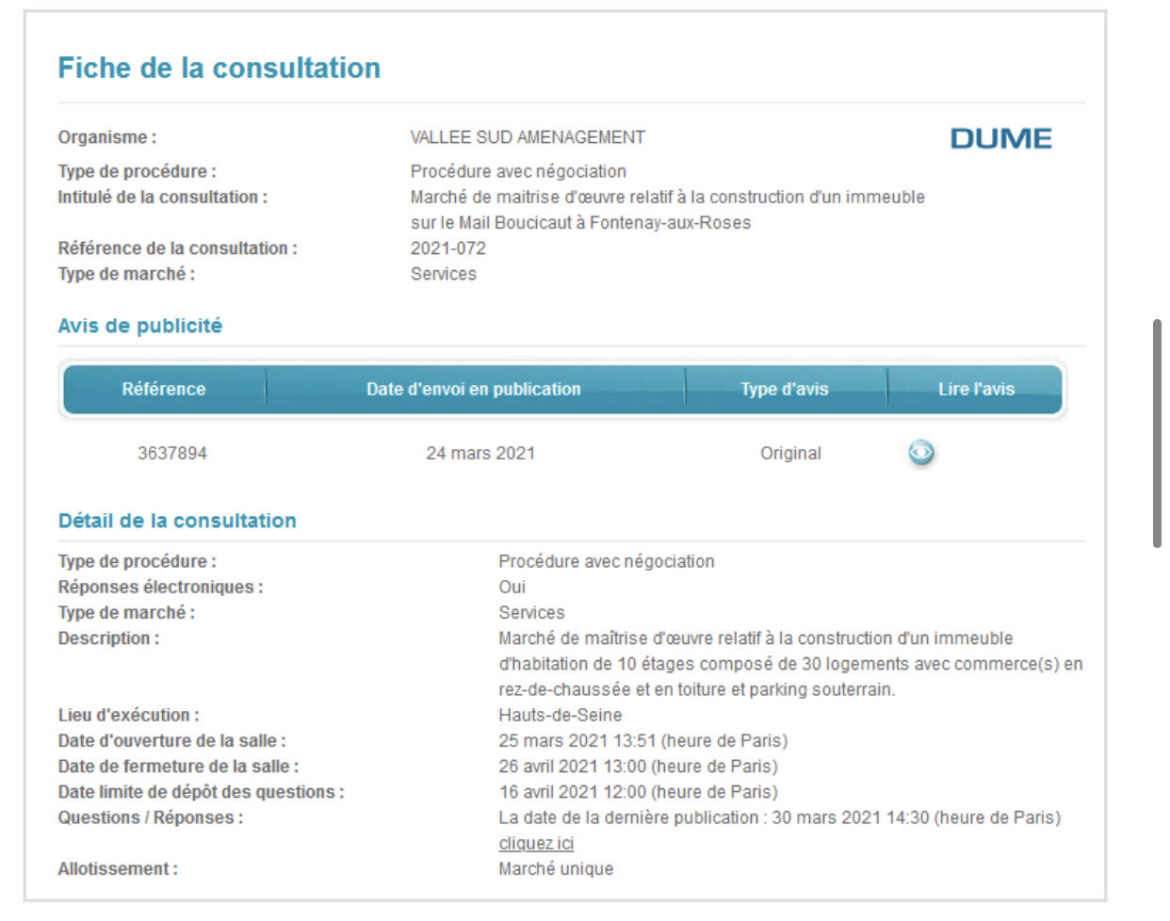Viewport: 1170px width, 921px height.
Task: Click organisme name VALLEE SUD AMENAGEMENT
Action: pos(528,137)
